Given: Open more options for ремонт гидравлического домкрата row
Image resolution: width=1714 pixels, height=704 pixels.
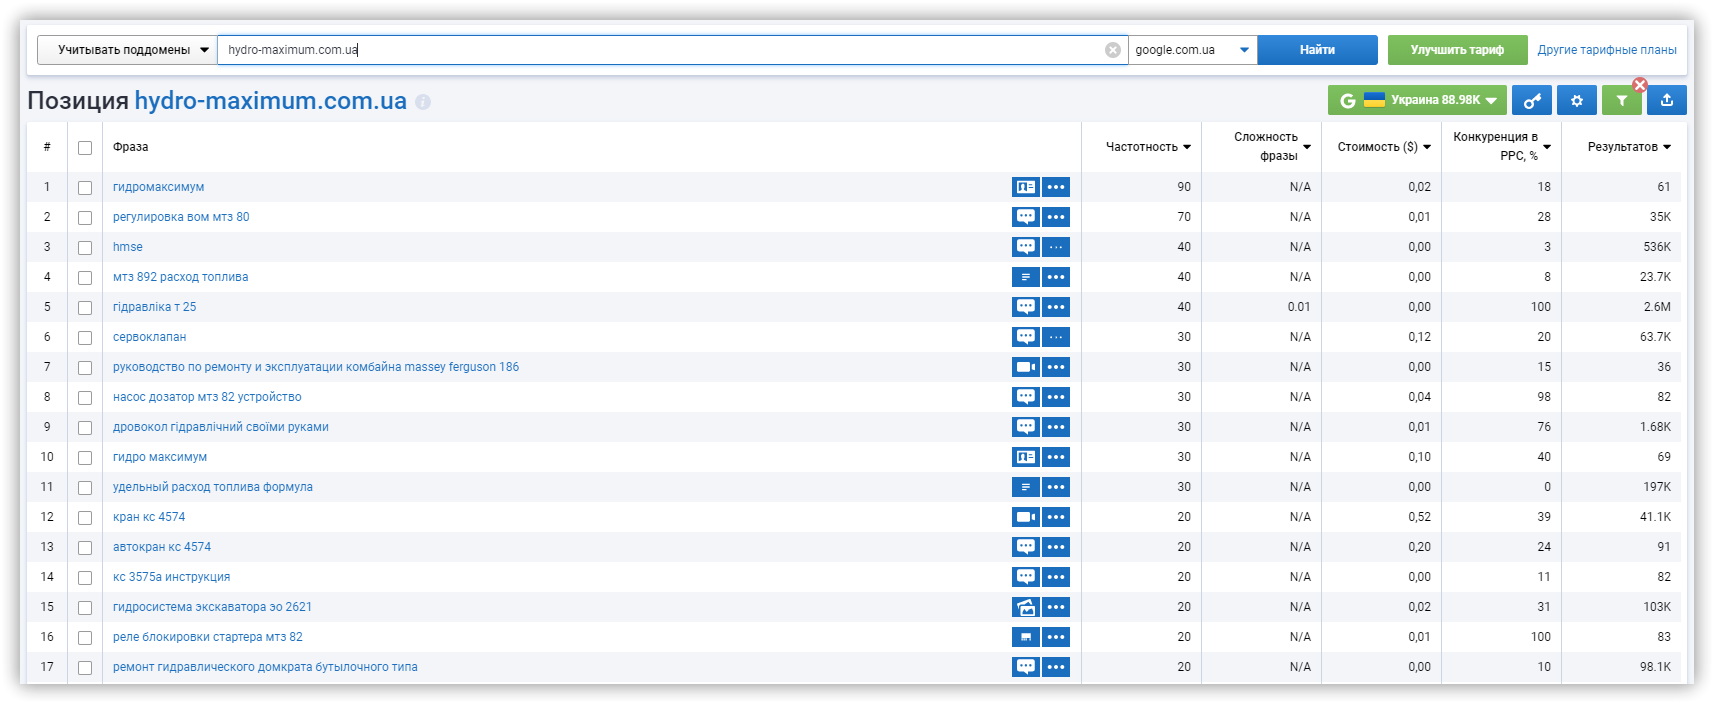Looking at the screenshot, I should pyautogui.click(x=1056, y=667).
